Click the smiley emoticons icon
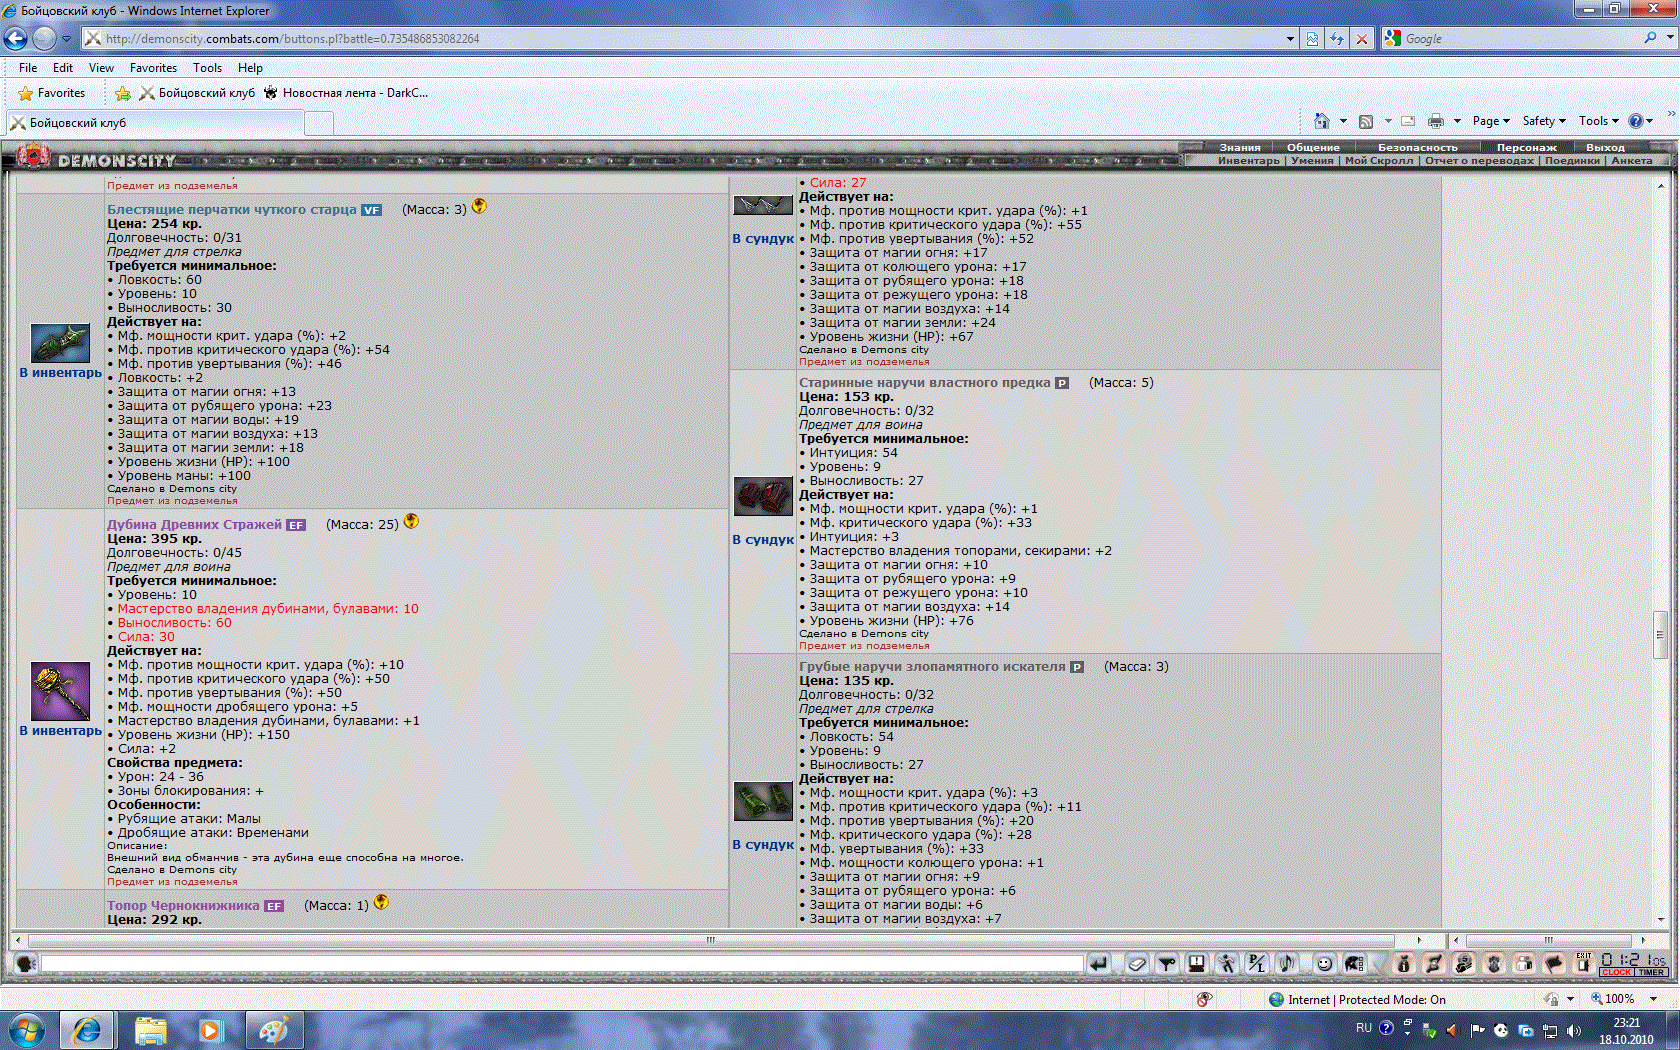 (1325, 963)
